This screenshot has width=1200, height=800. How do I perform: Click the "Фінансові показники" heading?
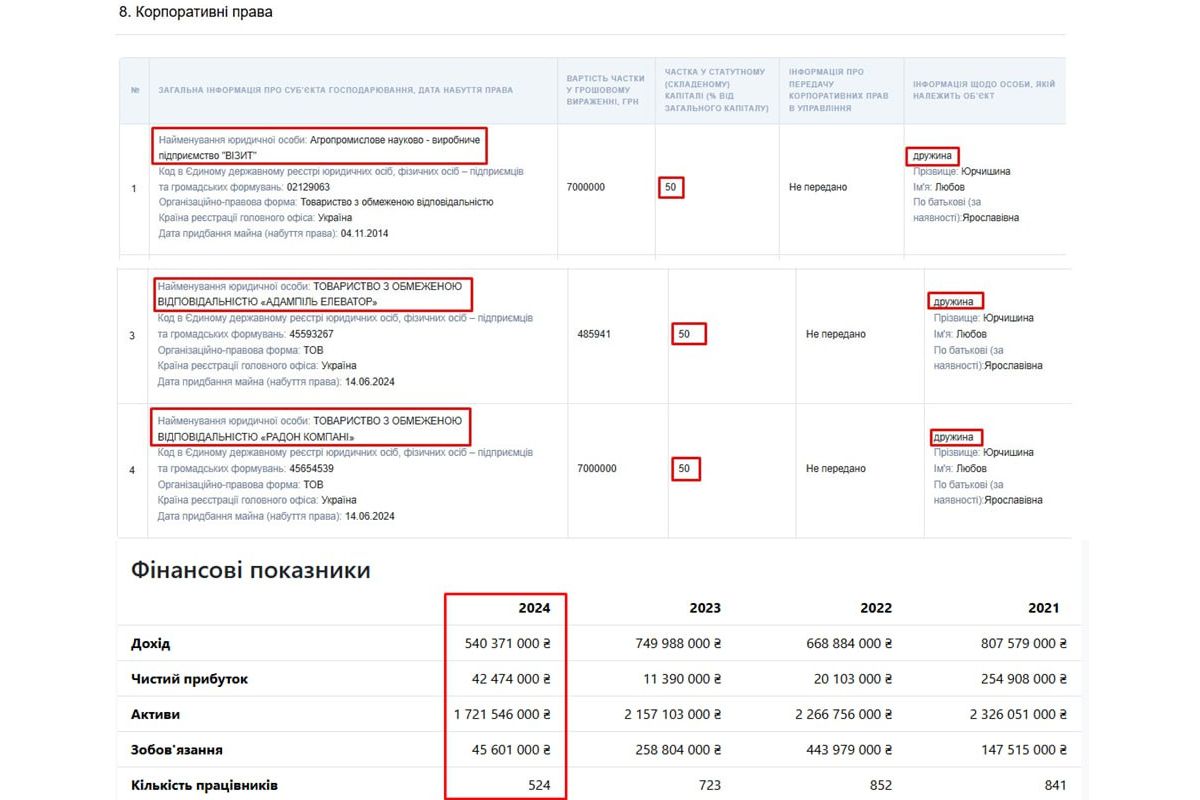coord(250,570)
